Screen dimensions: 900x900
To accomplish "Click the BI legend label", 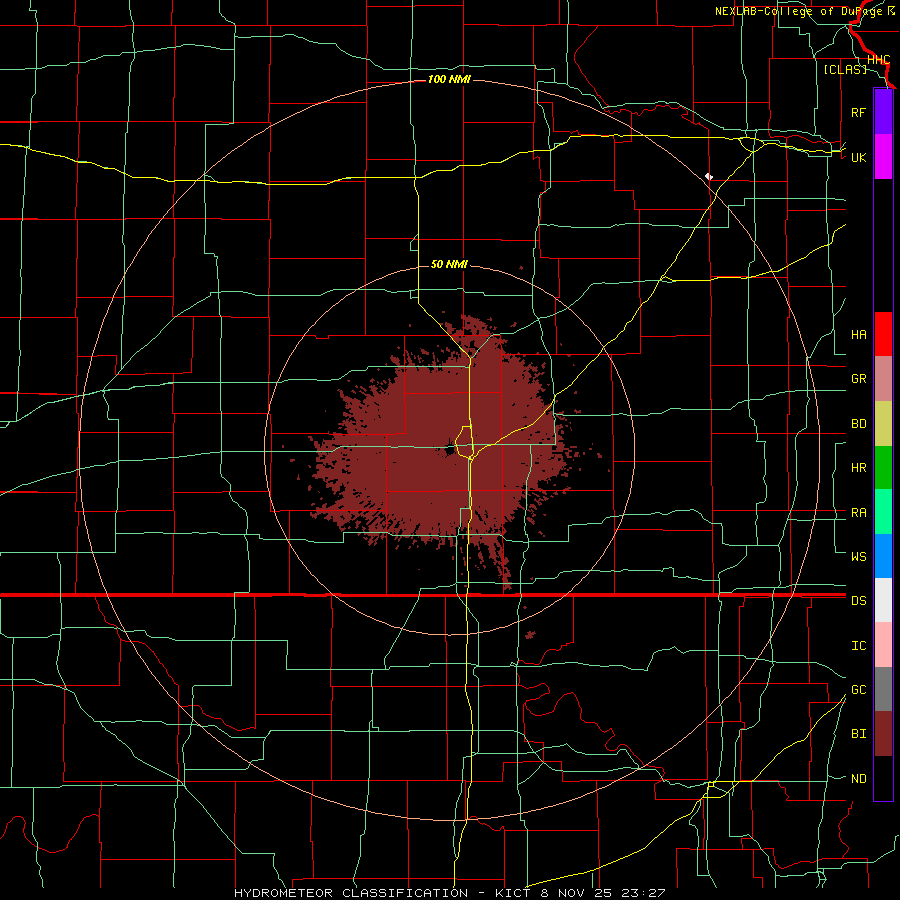I will [858, 734].
